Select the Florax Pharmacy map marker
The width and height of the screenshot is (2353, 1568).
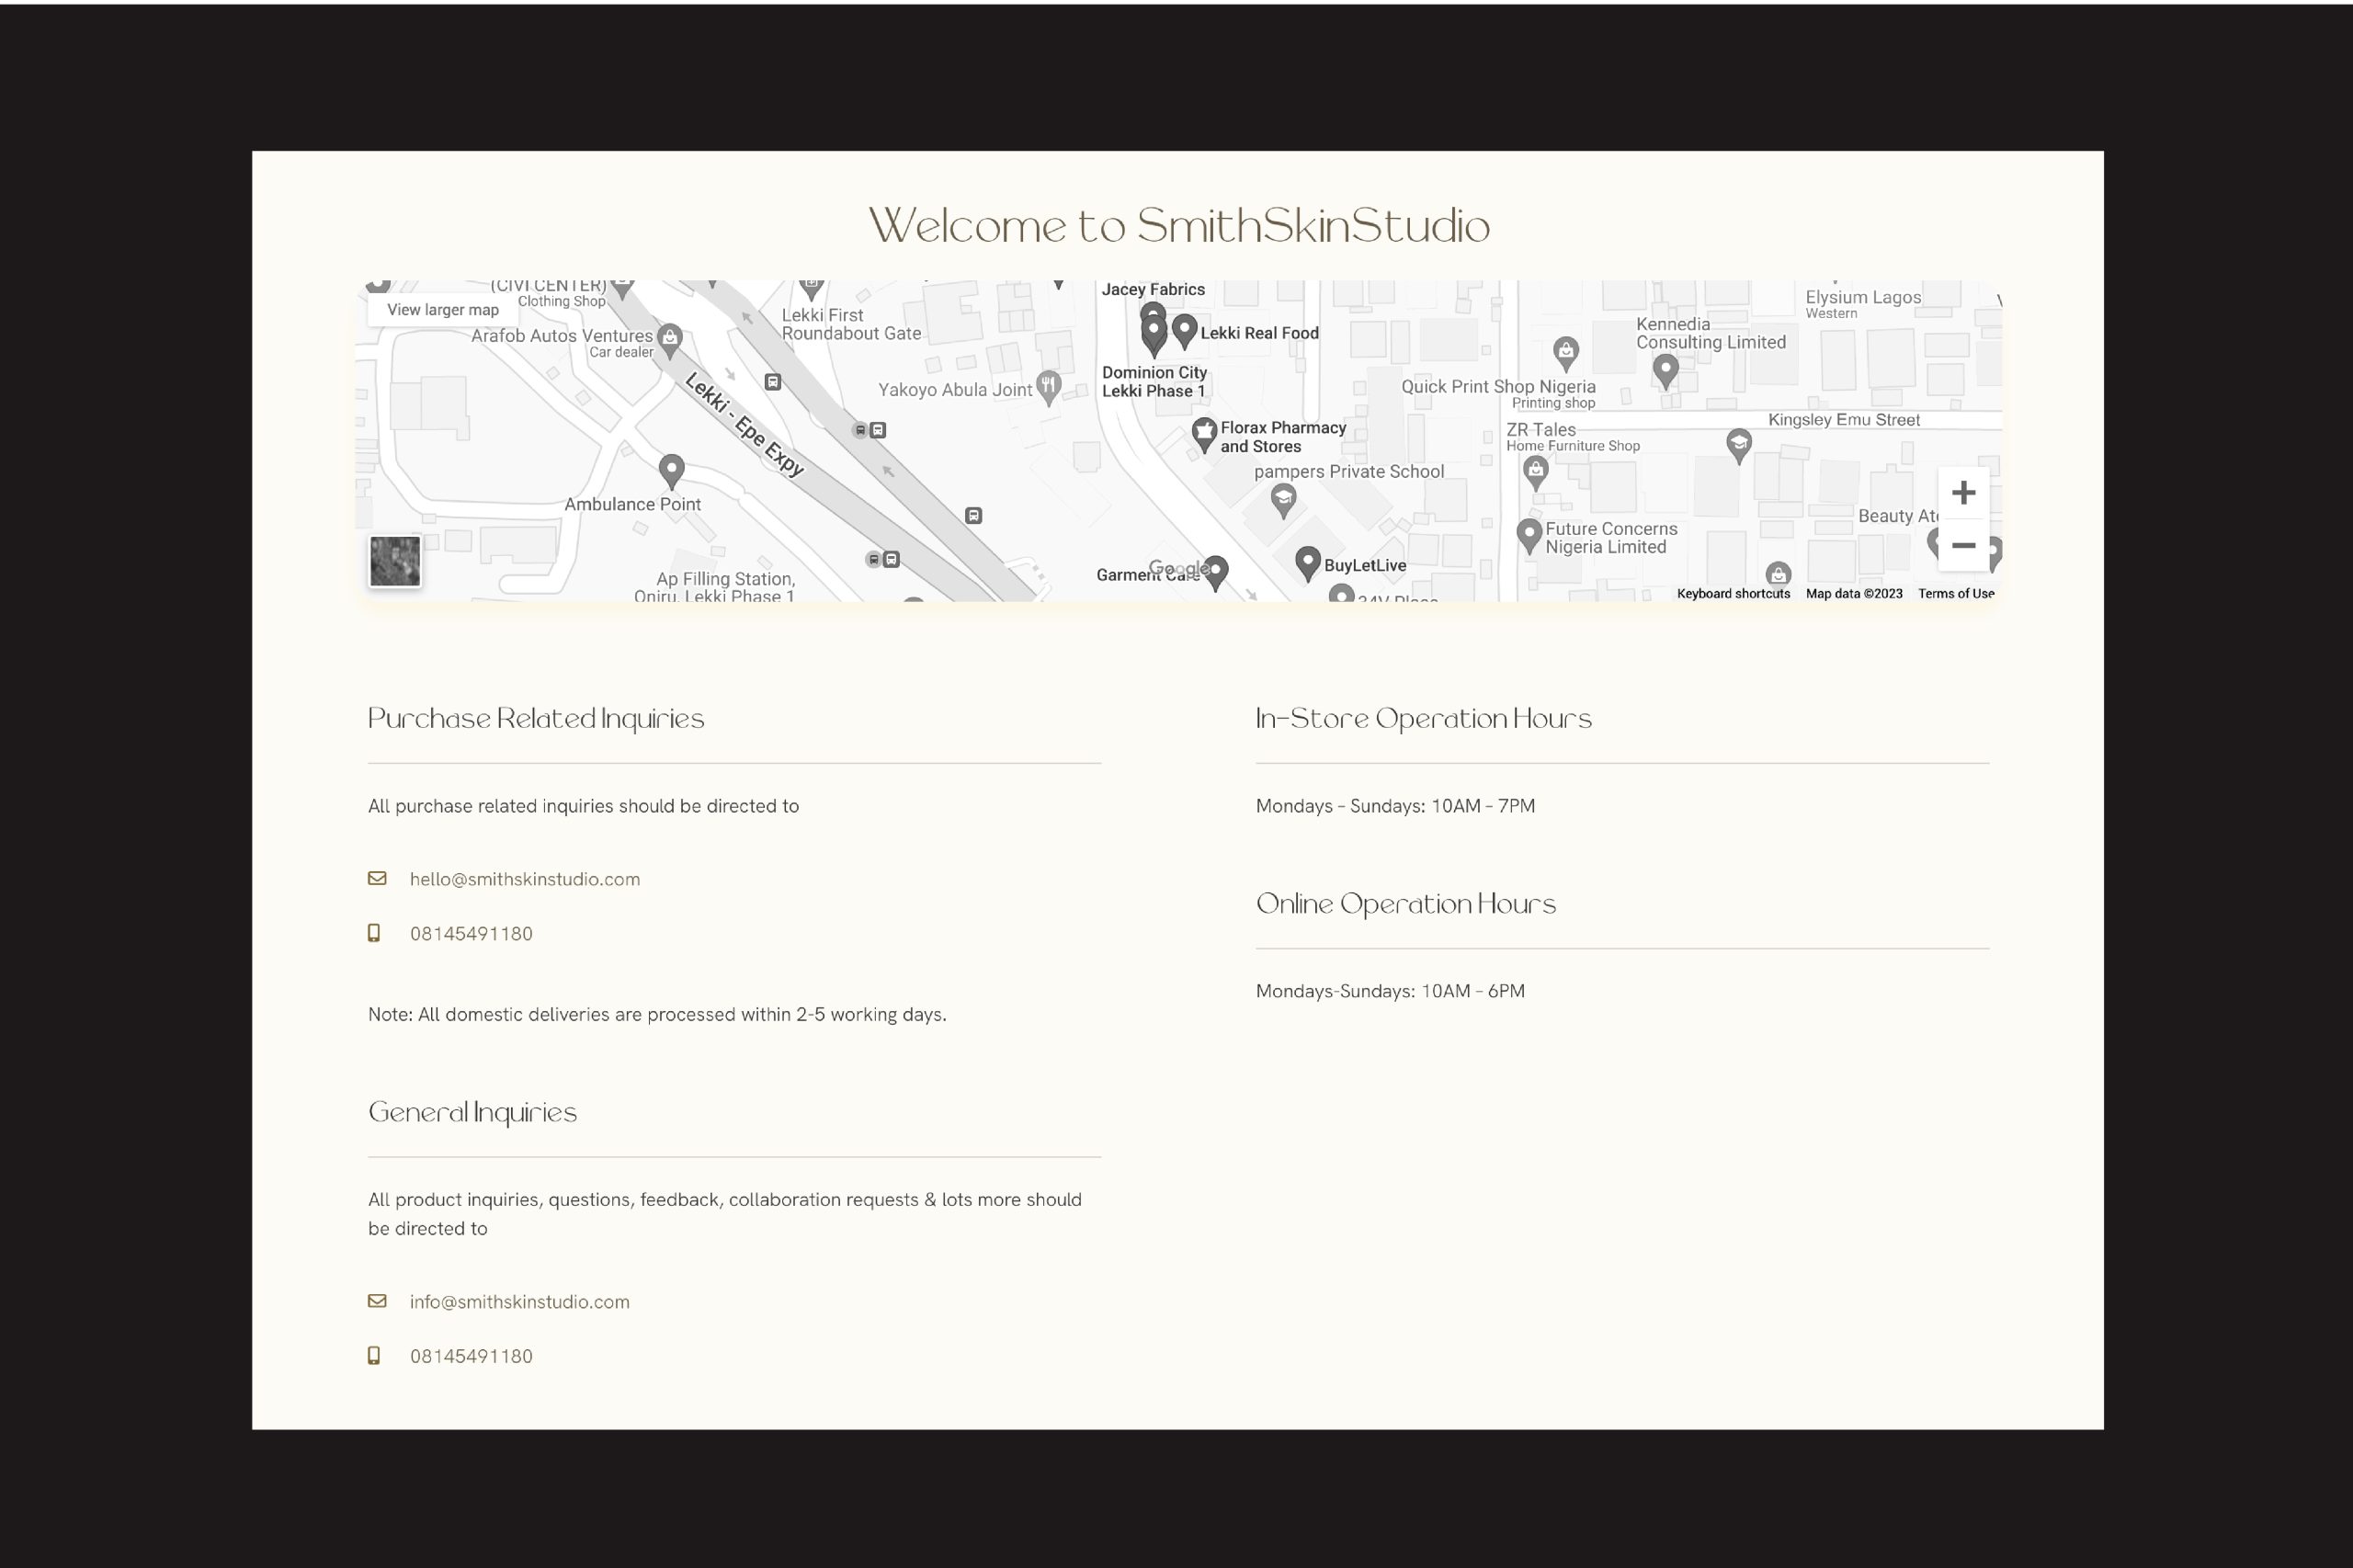click(x=1204, y=433)
